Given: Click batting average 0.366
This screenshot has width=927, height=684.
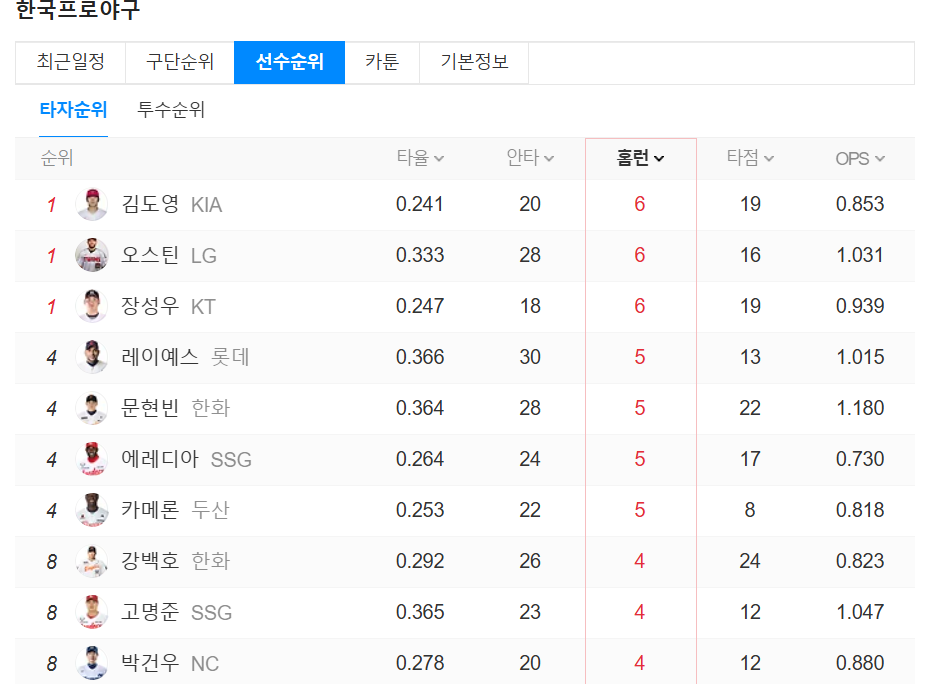Looking at the screenshot, I should [x=420, y=357].
